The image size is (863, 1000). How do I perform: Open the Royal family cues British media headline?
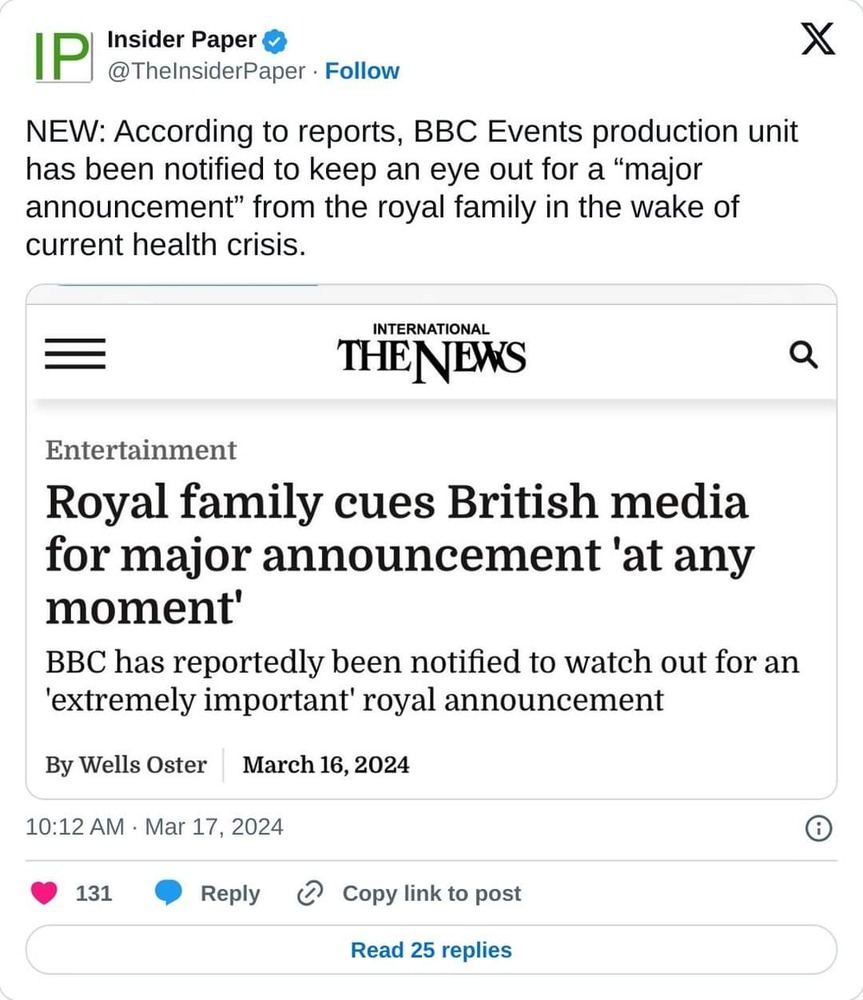click(397, 552)
